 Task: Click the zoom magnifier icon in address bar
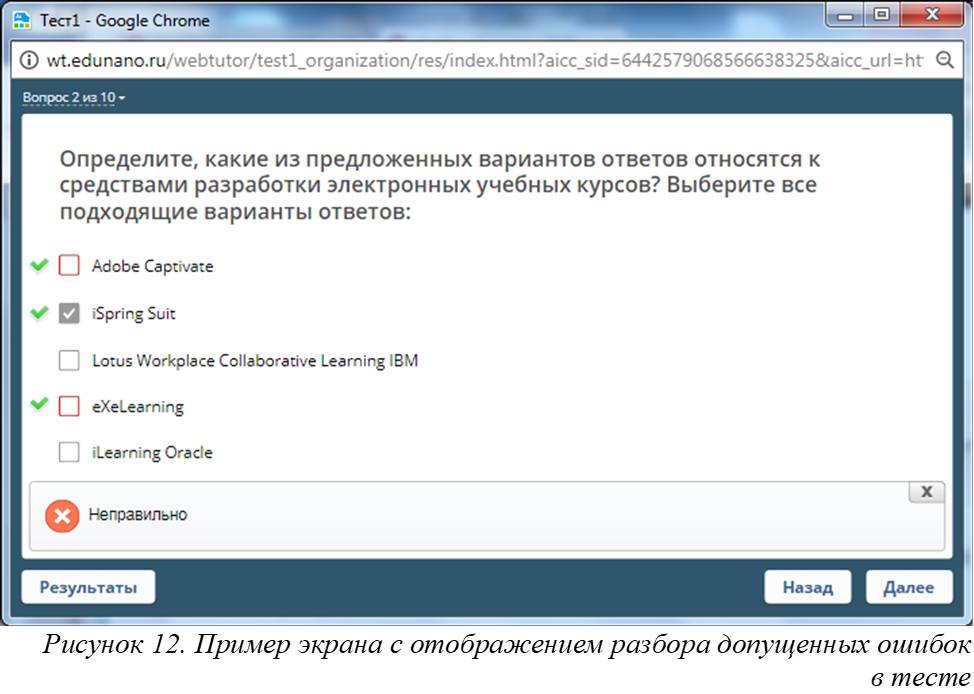click(x=943, y=60)
